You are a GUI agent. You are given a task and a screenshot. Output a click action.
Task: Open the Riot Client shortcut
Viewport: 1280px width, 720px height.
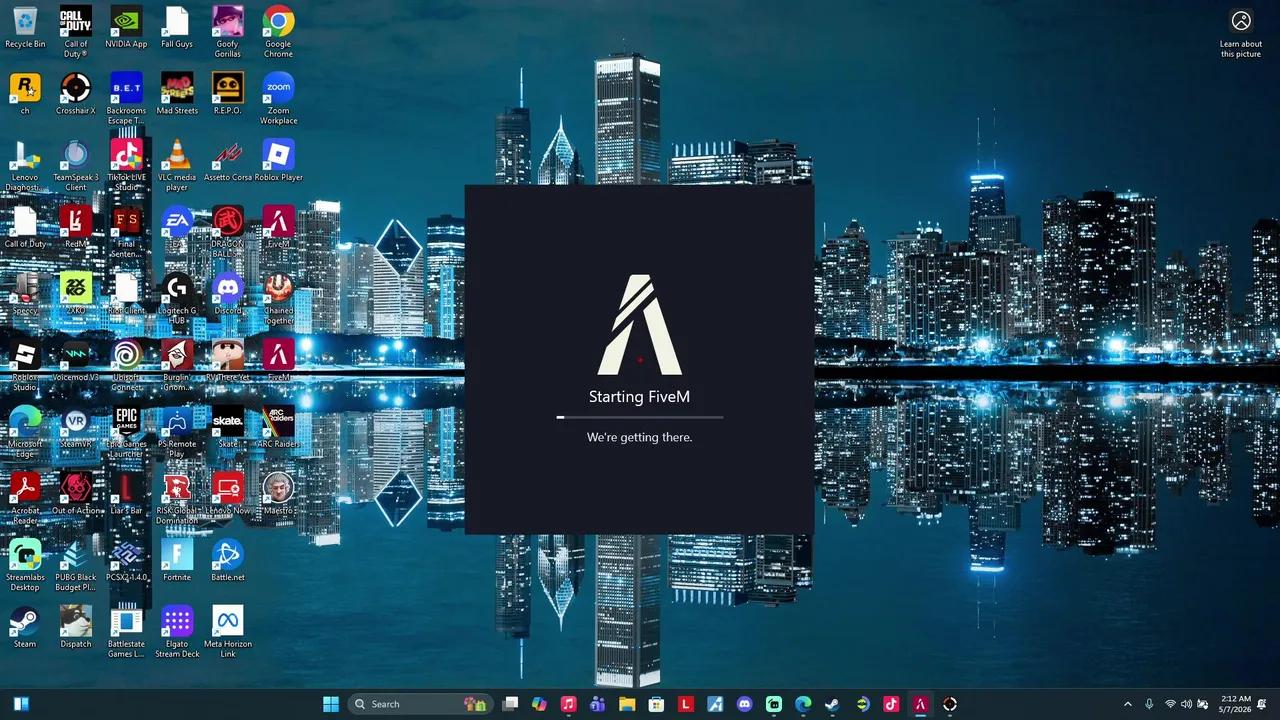click(x=126, y=294)
